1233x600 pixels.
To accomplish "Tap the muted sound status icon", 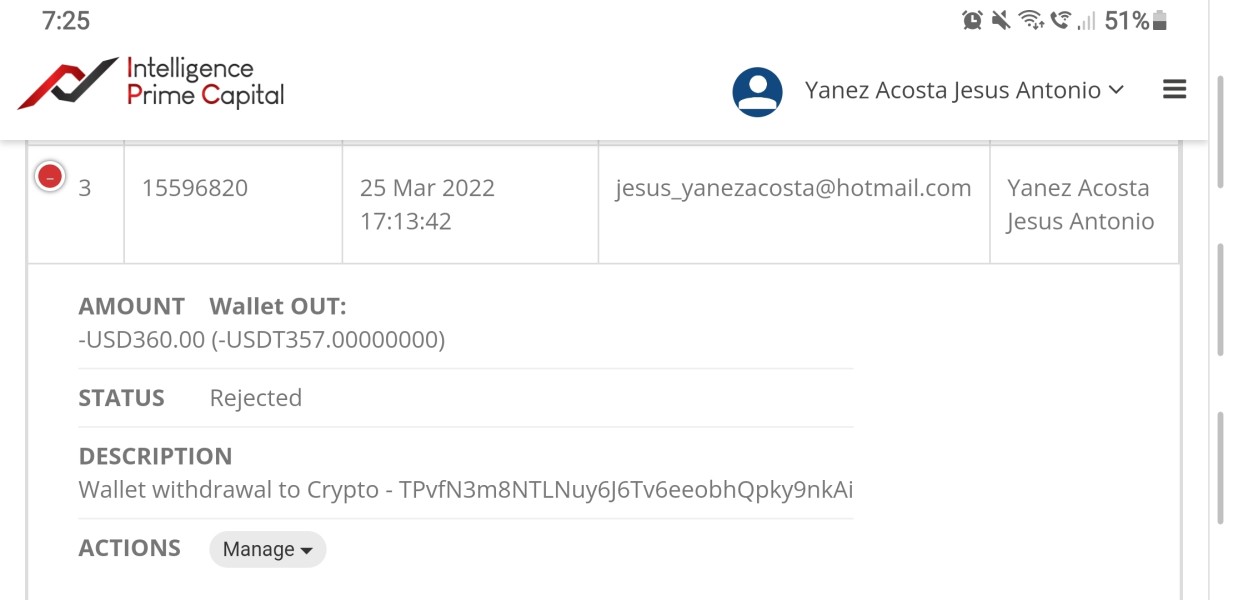I will point(1001,20).
